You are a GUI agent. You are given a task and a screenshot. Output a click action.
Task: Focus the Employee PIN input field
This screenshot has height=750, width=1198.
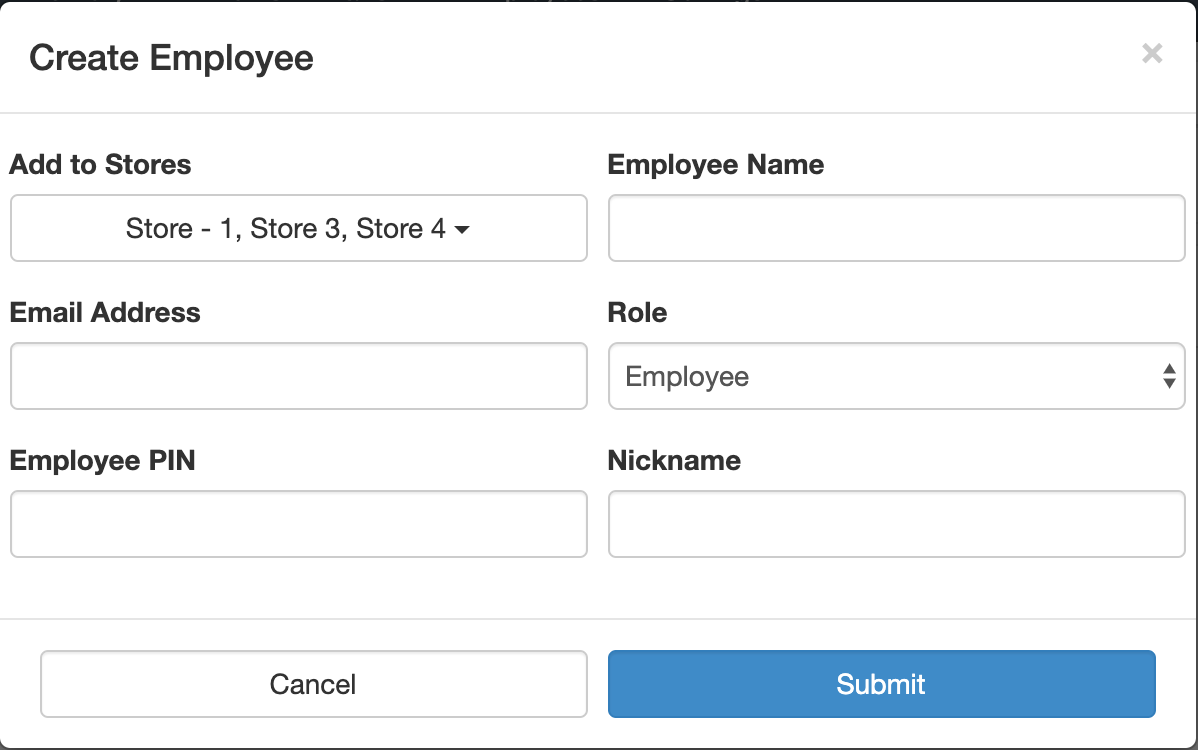click(299, 524)
